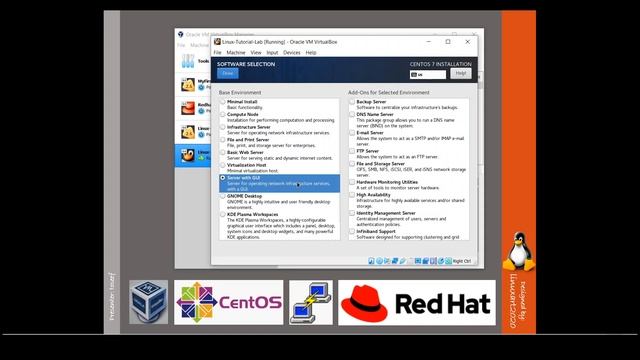Click the display indicator in the status bar
Viewport: 640px width, 360px height.
418,261
